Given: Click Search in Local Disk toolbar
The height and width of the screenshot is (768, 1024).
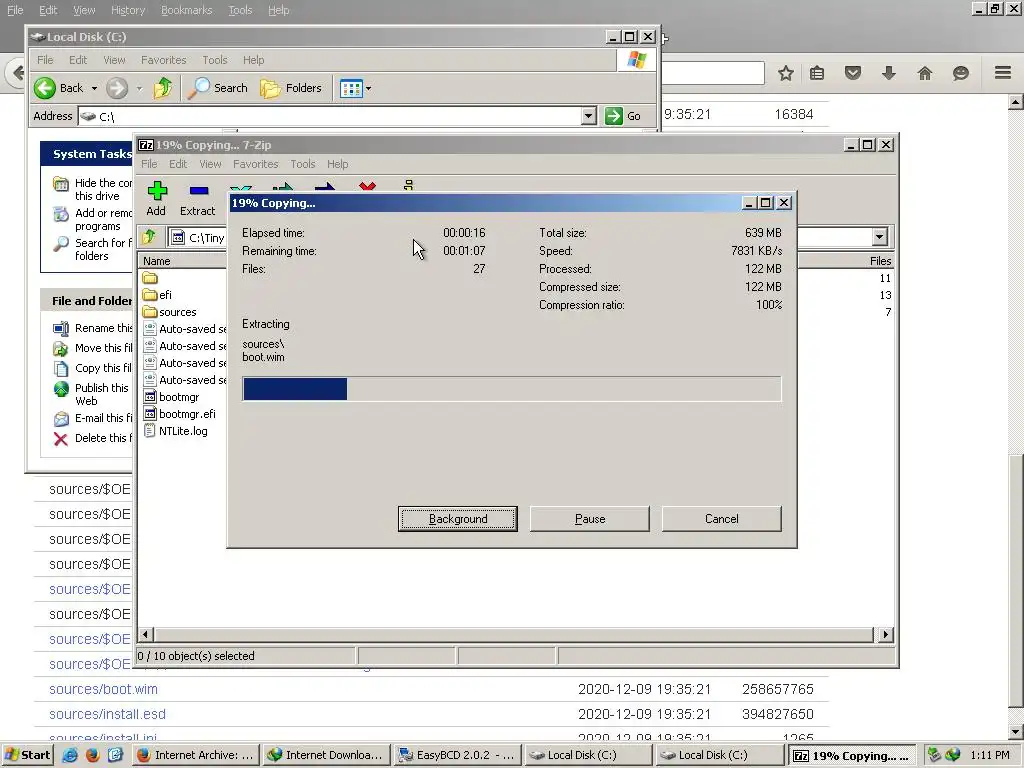Looking at the screenshot, I should click(x=217, y=88).
